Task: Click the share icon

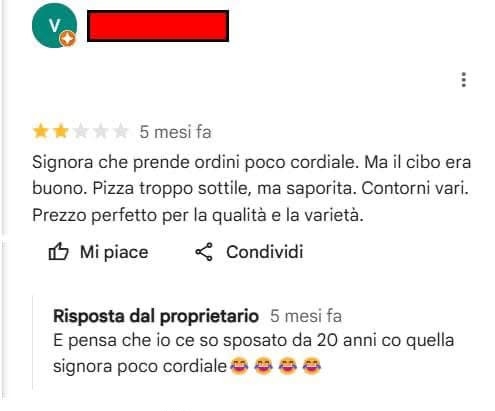Action: pyautogui.click(x=204, y=252)
